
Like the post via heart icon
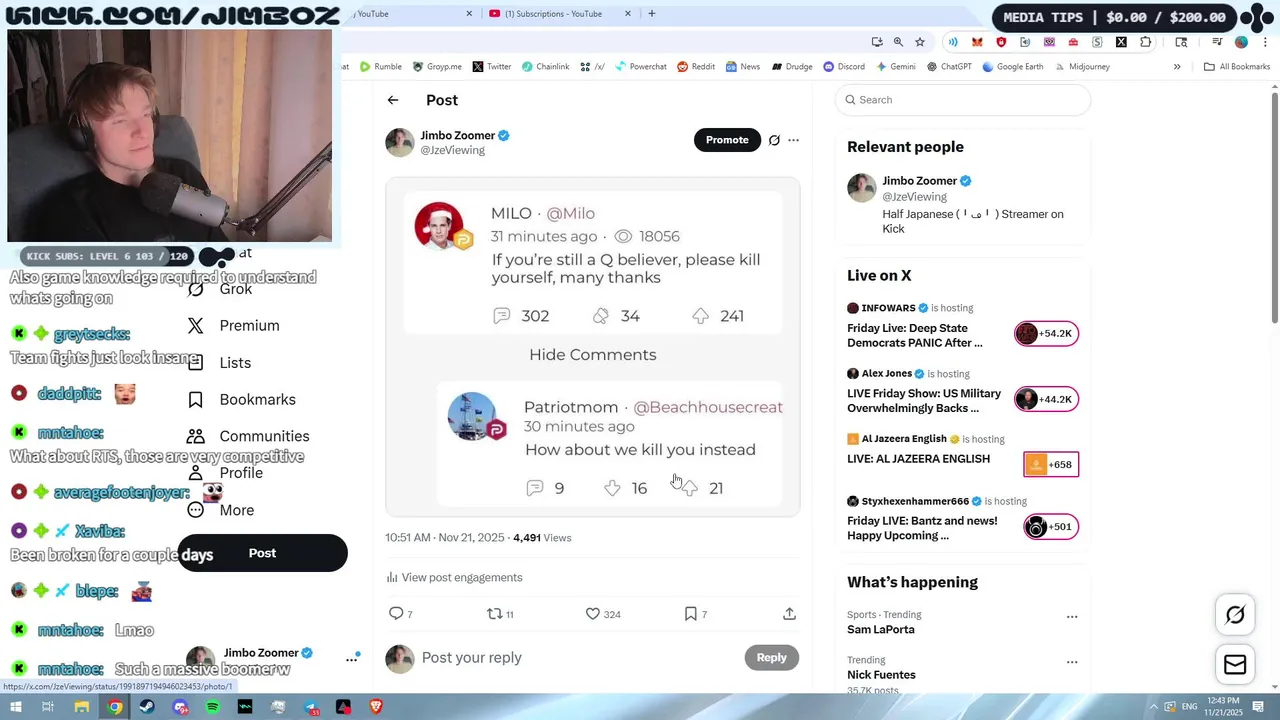593,614
